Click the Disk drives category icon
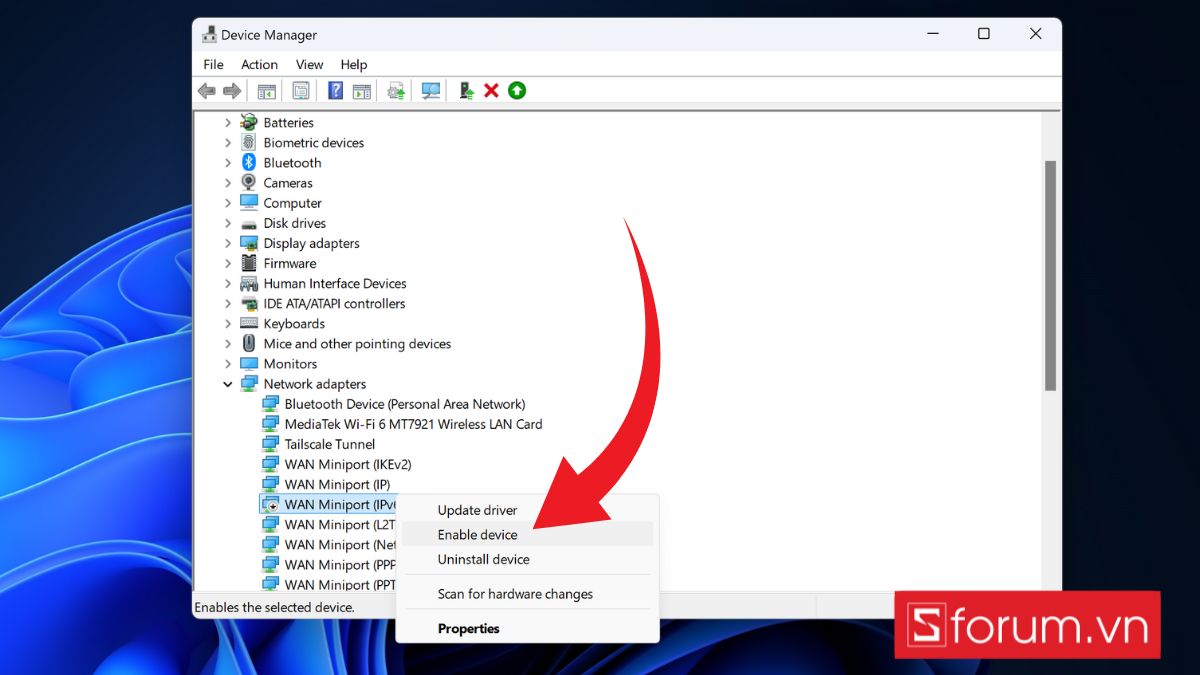Image resolution: width=1200 pixels, height=675 pixels. (x=249, y=223)
